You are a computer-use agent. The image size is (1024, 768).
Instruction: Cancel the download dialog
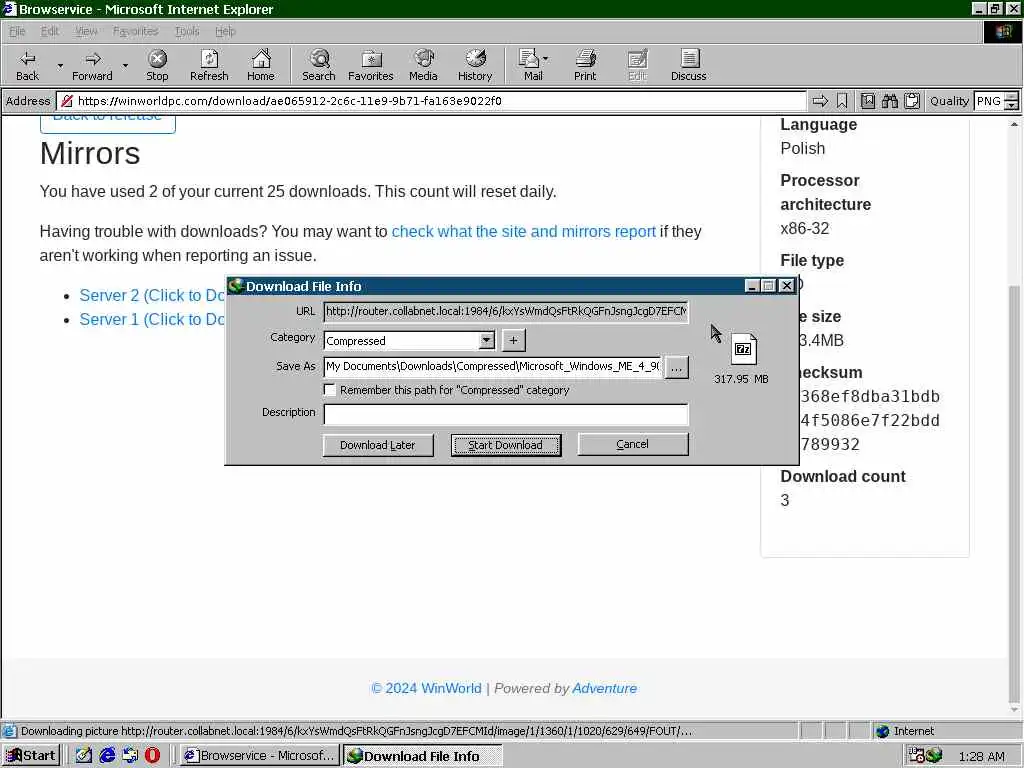632,444
